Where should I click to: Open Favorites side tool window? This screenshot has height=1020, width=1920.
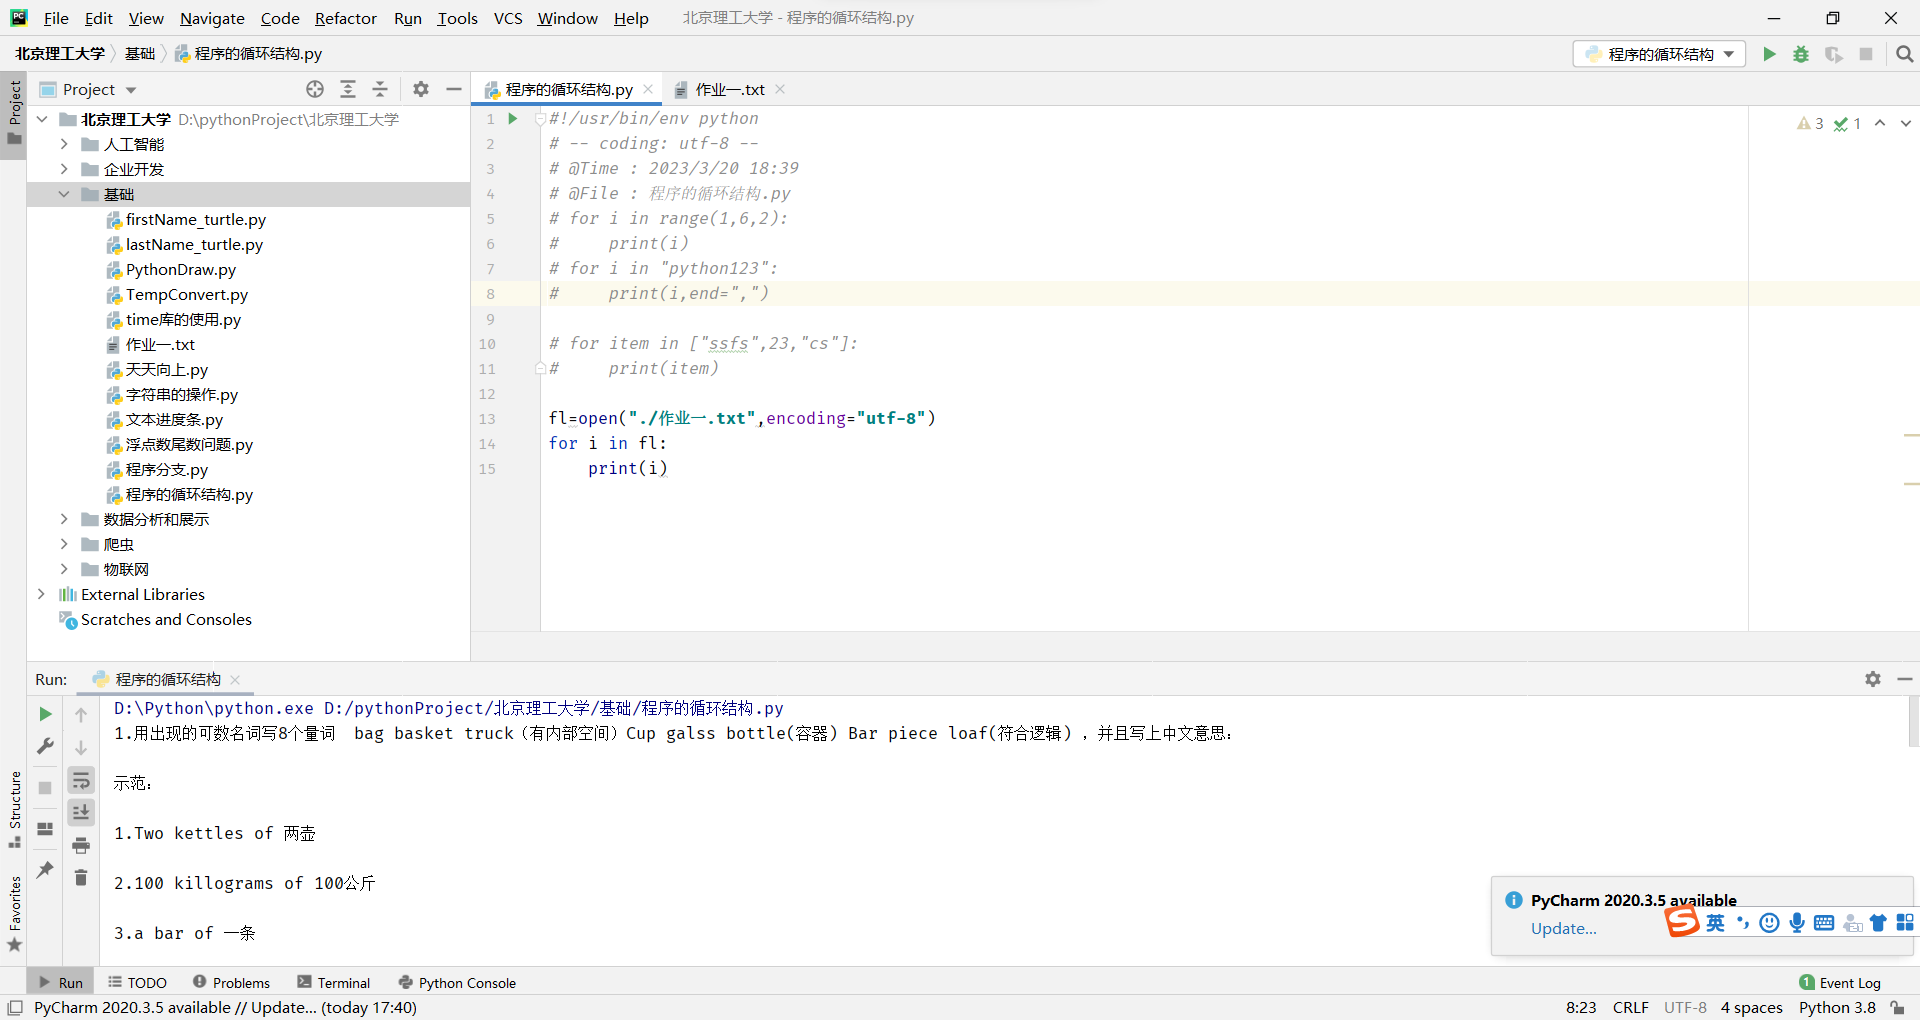[x=14, y=913]
